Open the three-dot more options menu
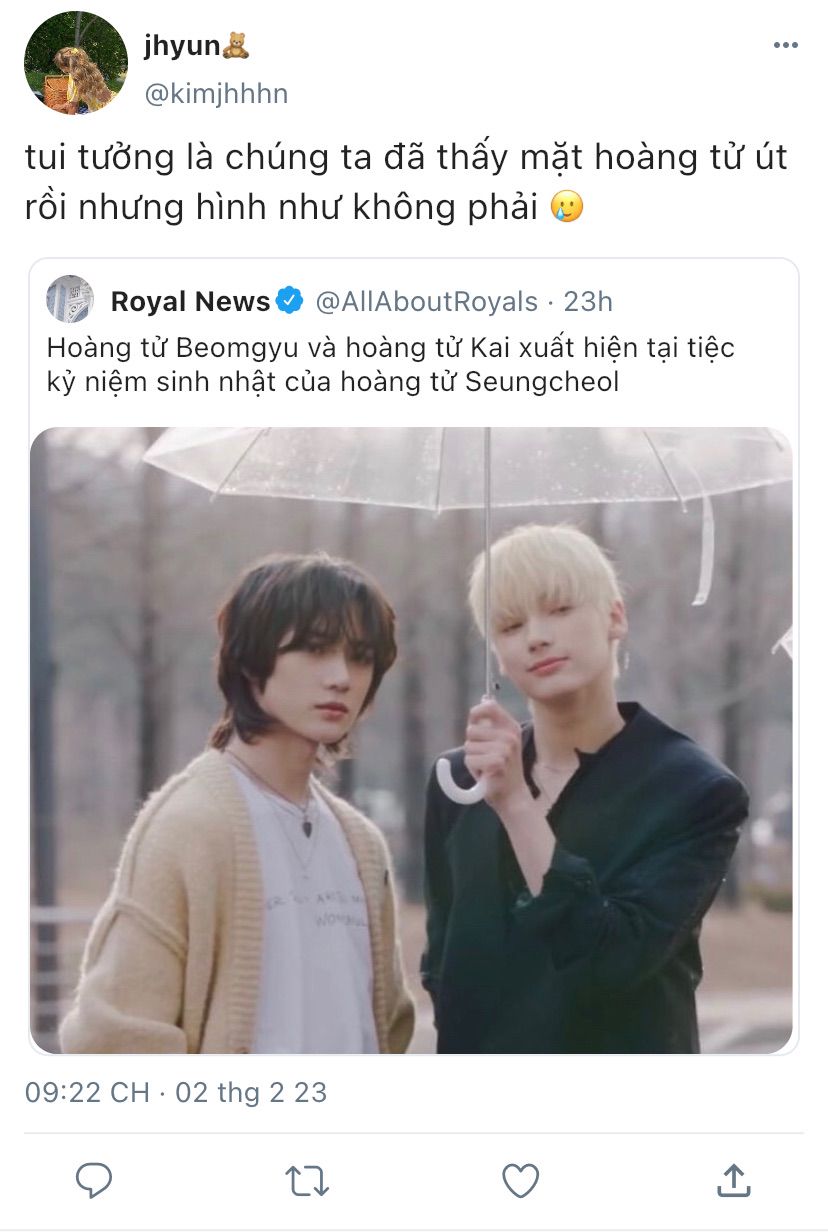This screenshot has width=828, height=1232. 786,45
